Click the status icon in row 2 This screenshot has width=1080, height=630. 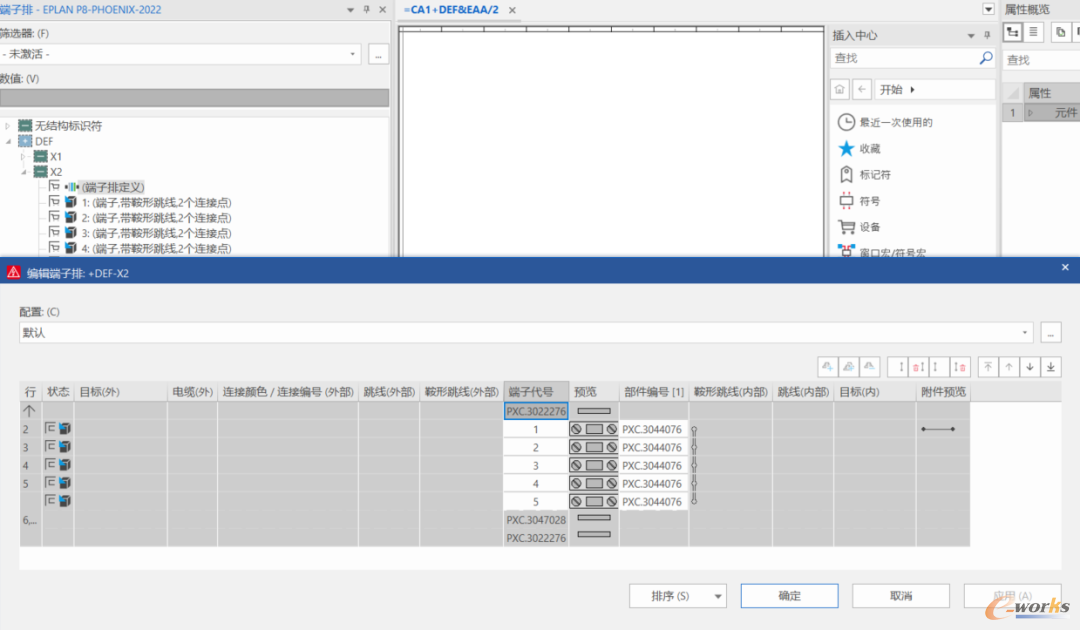click(58, 428)
